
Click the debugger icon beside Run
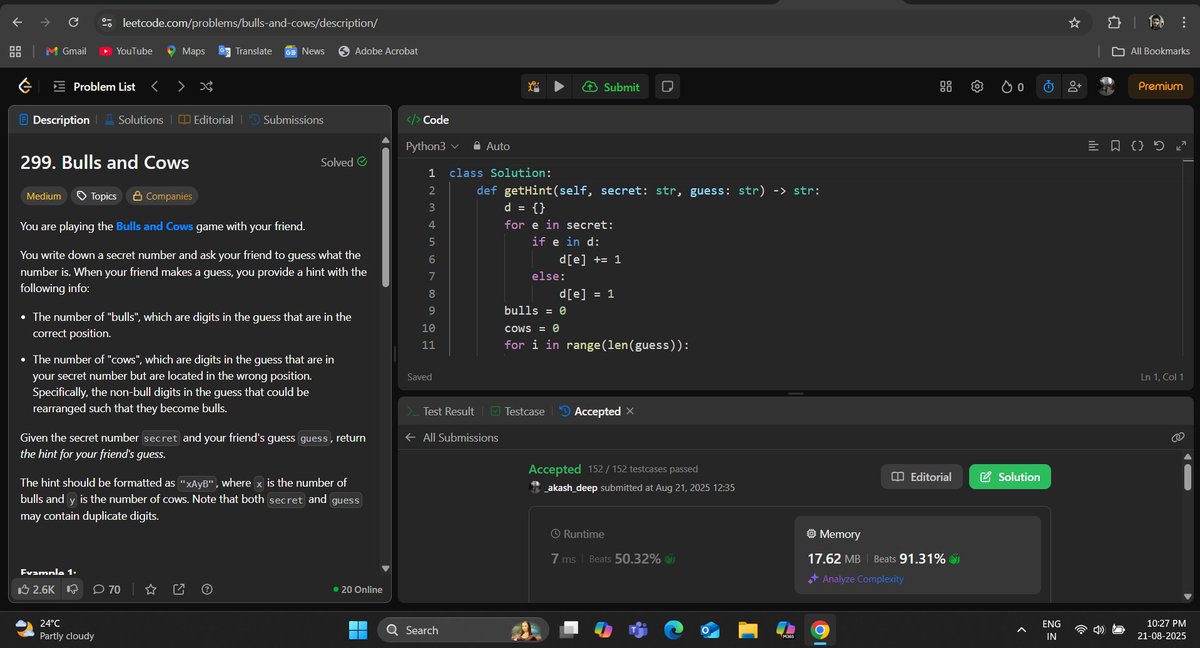[x=535, y=87]
